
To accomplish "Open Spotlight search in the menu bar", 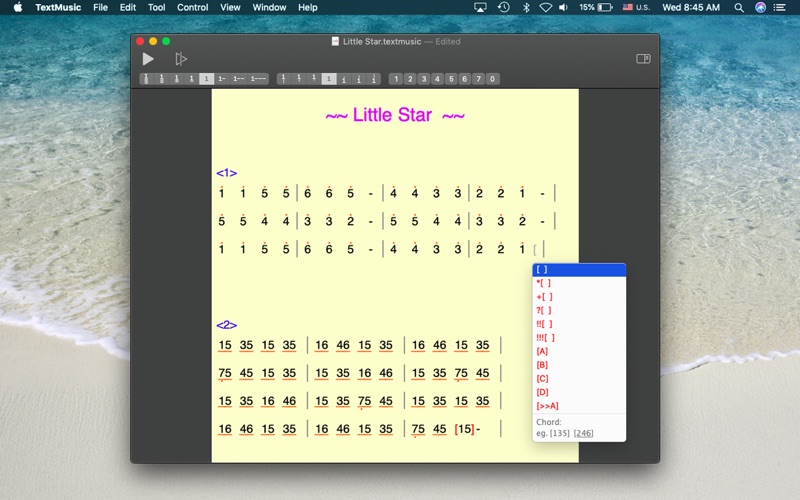I will click(739, 7).
